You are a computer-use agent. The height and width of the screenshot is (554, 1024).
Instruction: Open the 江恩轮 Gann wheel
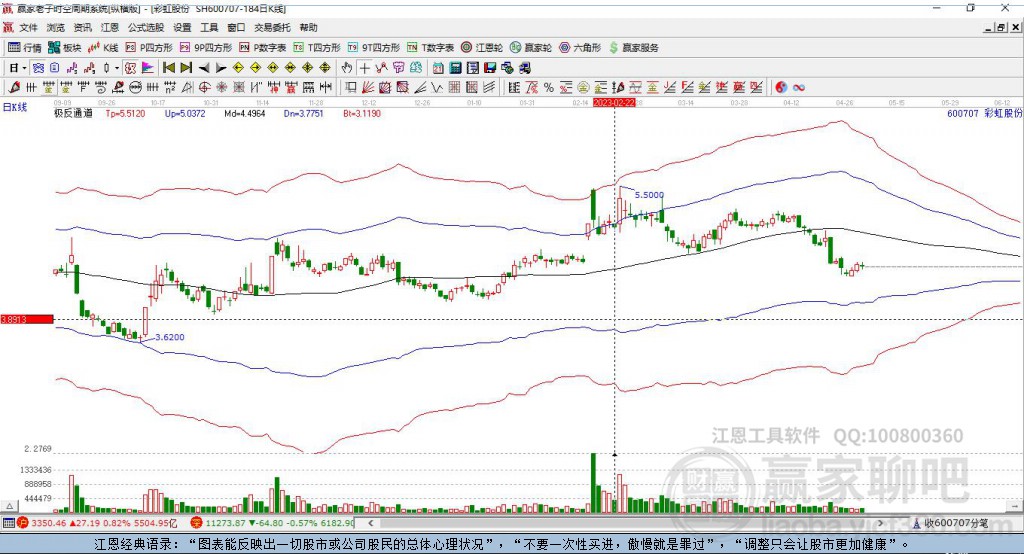[x=482, y=48]
